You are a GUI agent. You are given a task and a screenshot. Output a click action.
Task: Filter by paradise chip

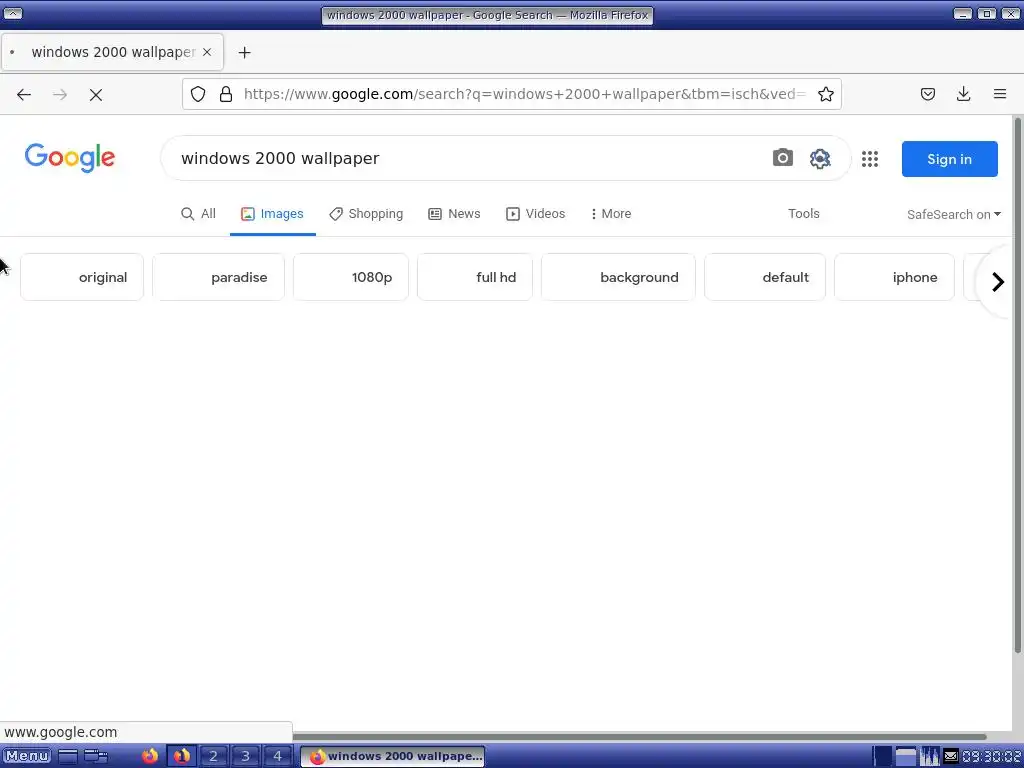click(218, 277)
